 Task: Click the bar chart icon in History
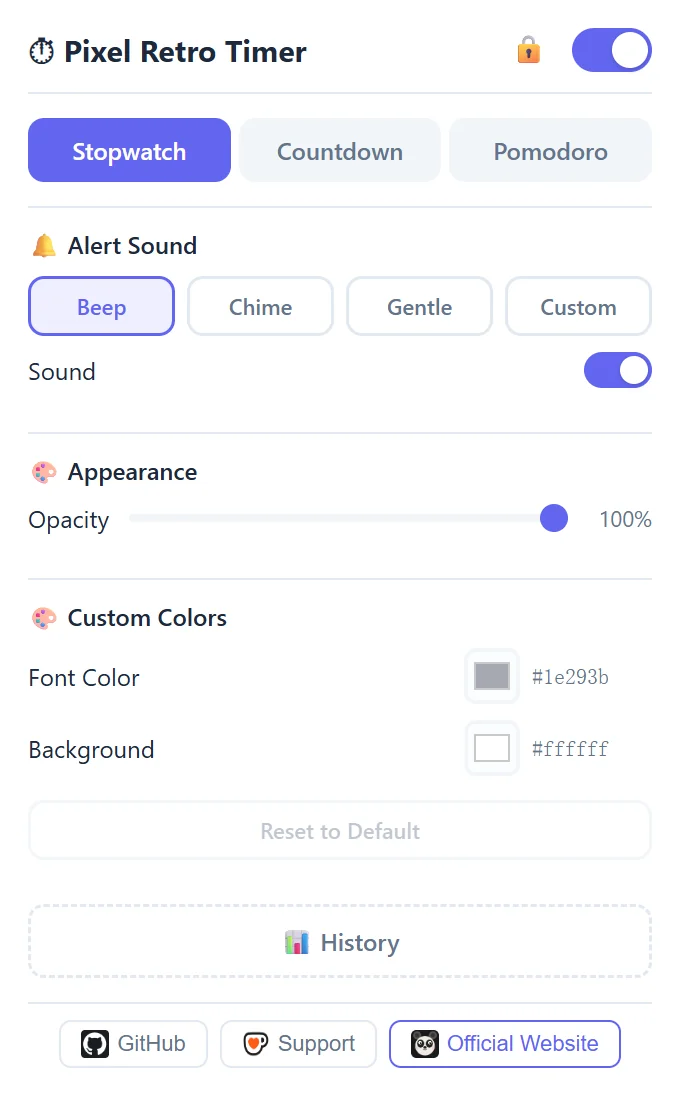[x=296, y=942]
